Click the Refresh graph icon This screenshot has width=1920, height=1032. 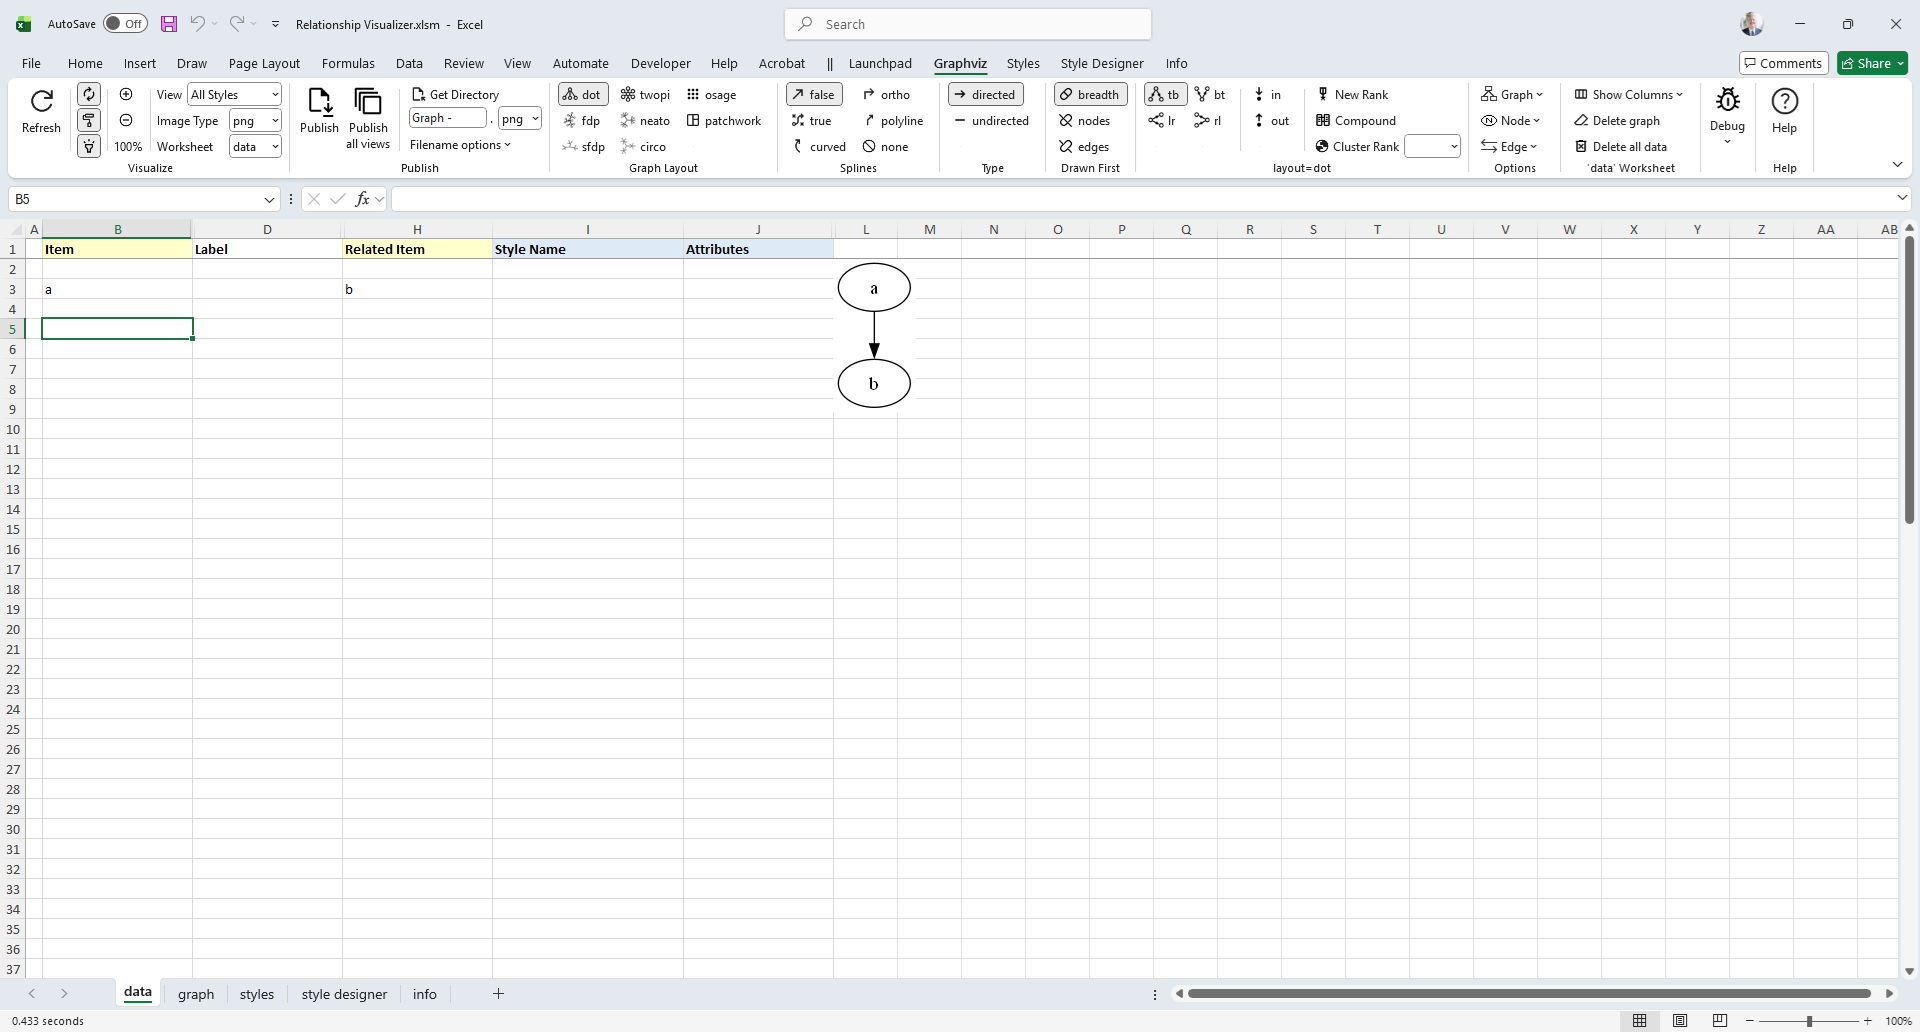pyautogui.click(x=41, y=102)
